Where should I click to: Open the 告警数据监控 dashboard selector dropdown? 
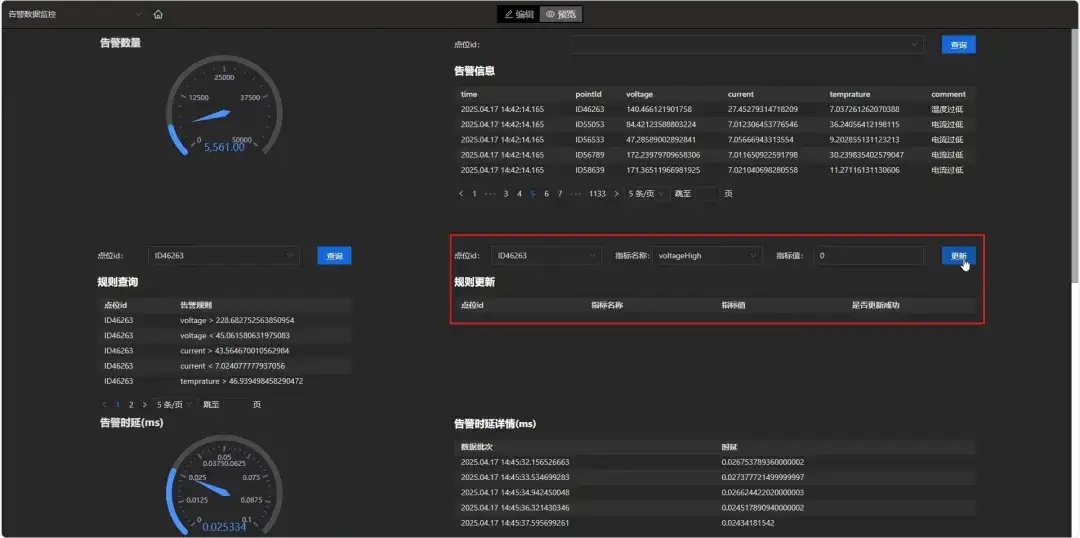click(74, 14)
